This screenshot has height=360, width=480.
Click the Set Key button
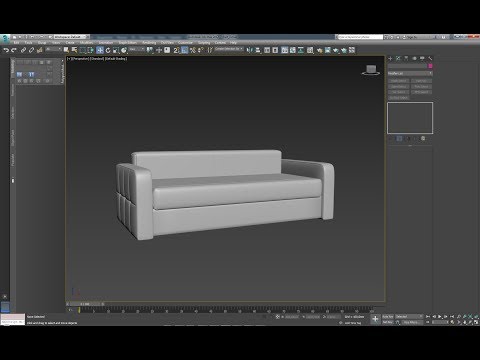387,322
